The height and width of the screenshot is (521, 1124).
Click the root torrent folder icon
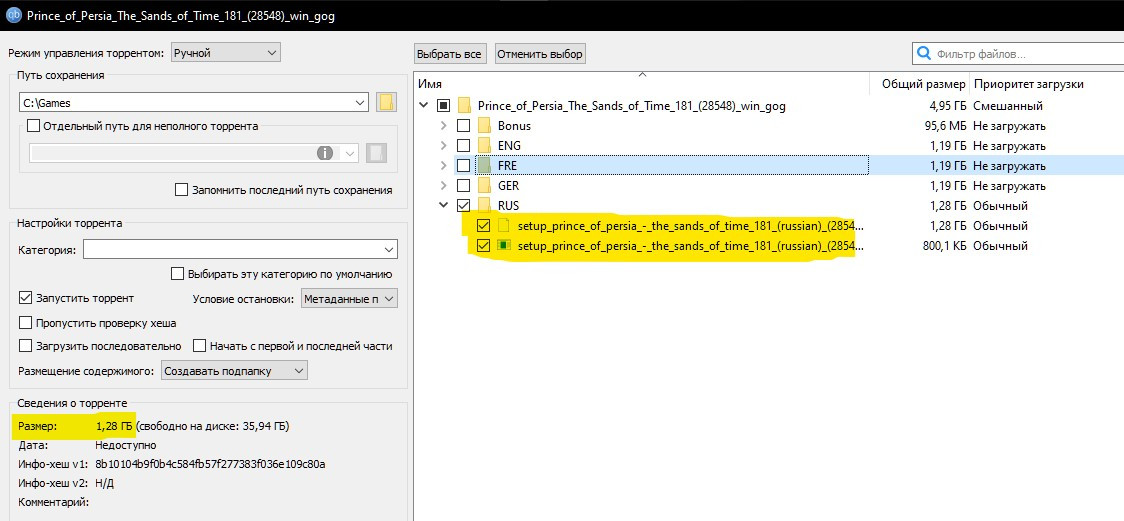[464, 106]
